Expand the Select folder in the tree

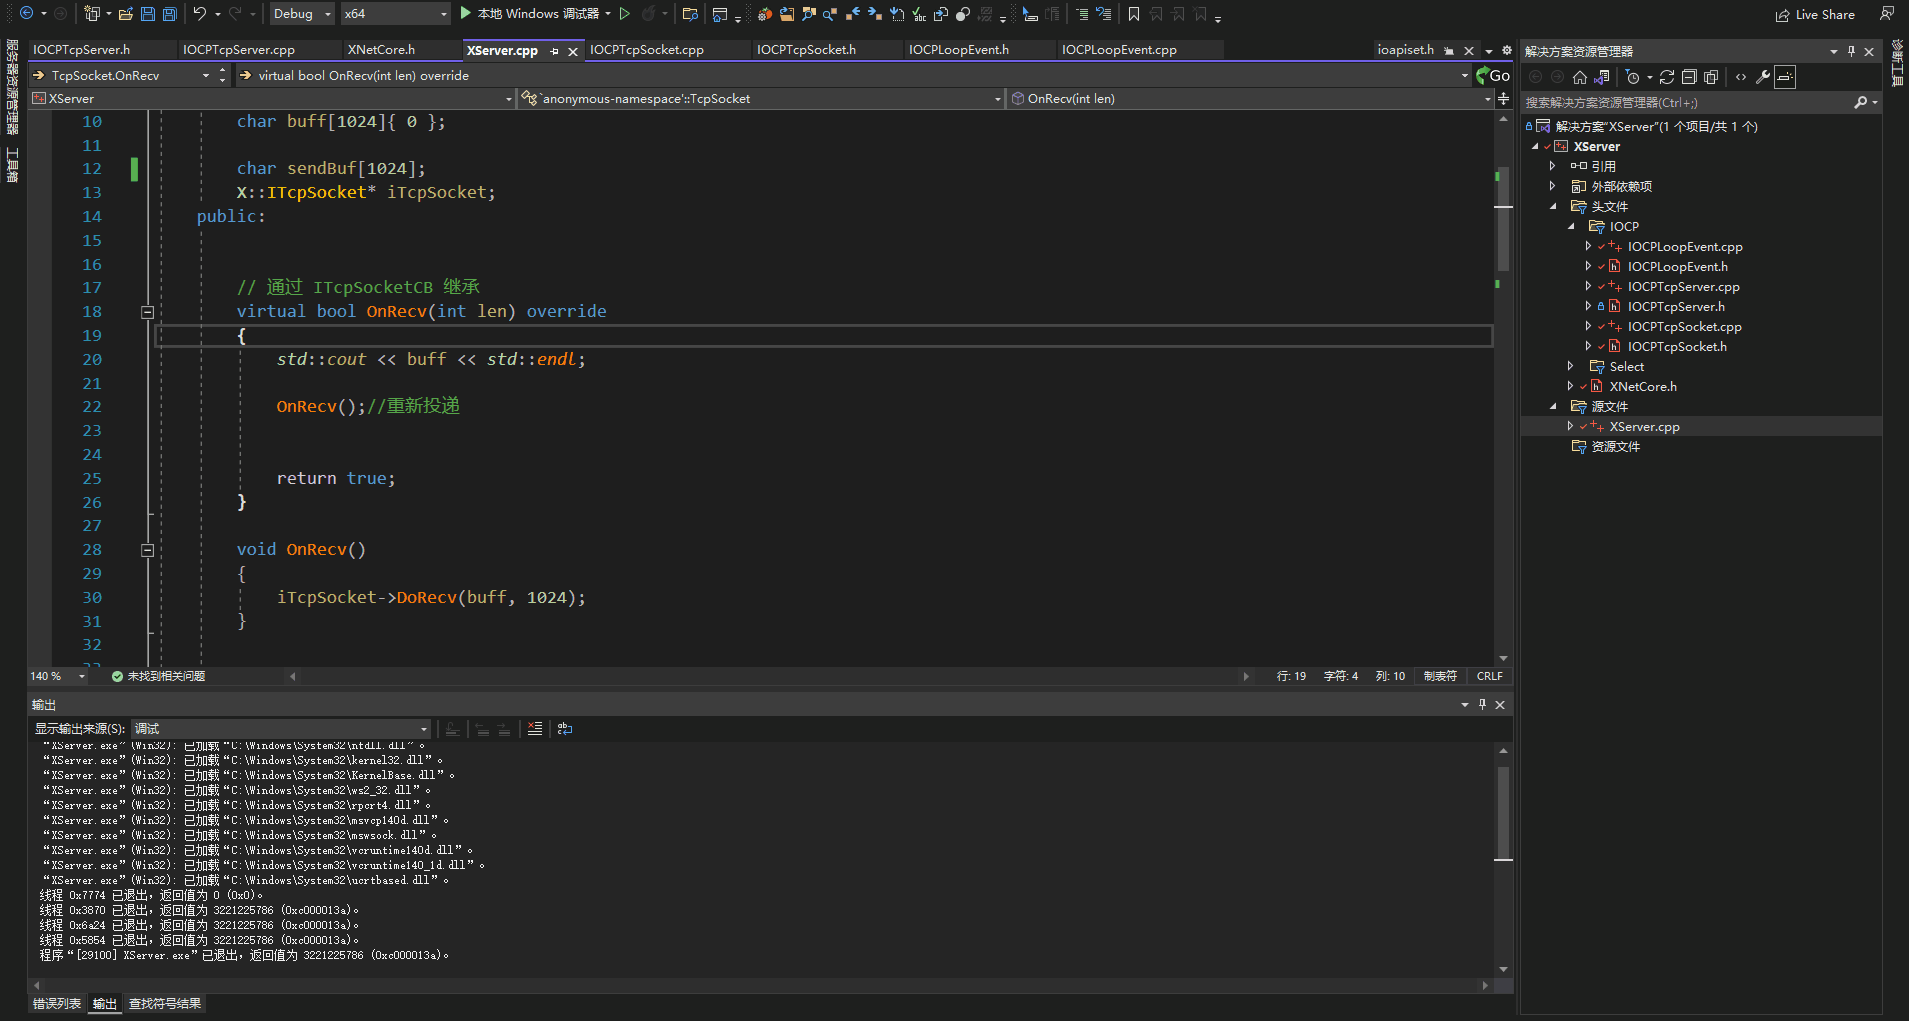point(1571,366)
